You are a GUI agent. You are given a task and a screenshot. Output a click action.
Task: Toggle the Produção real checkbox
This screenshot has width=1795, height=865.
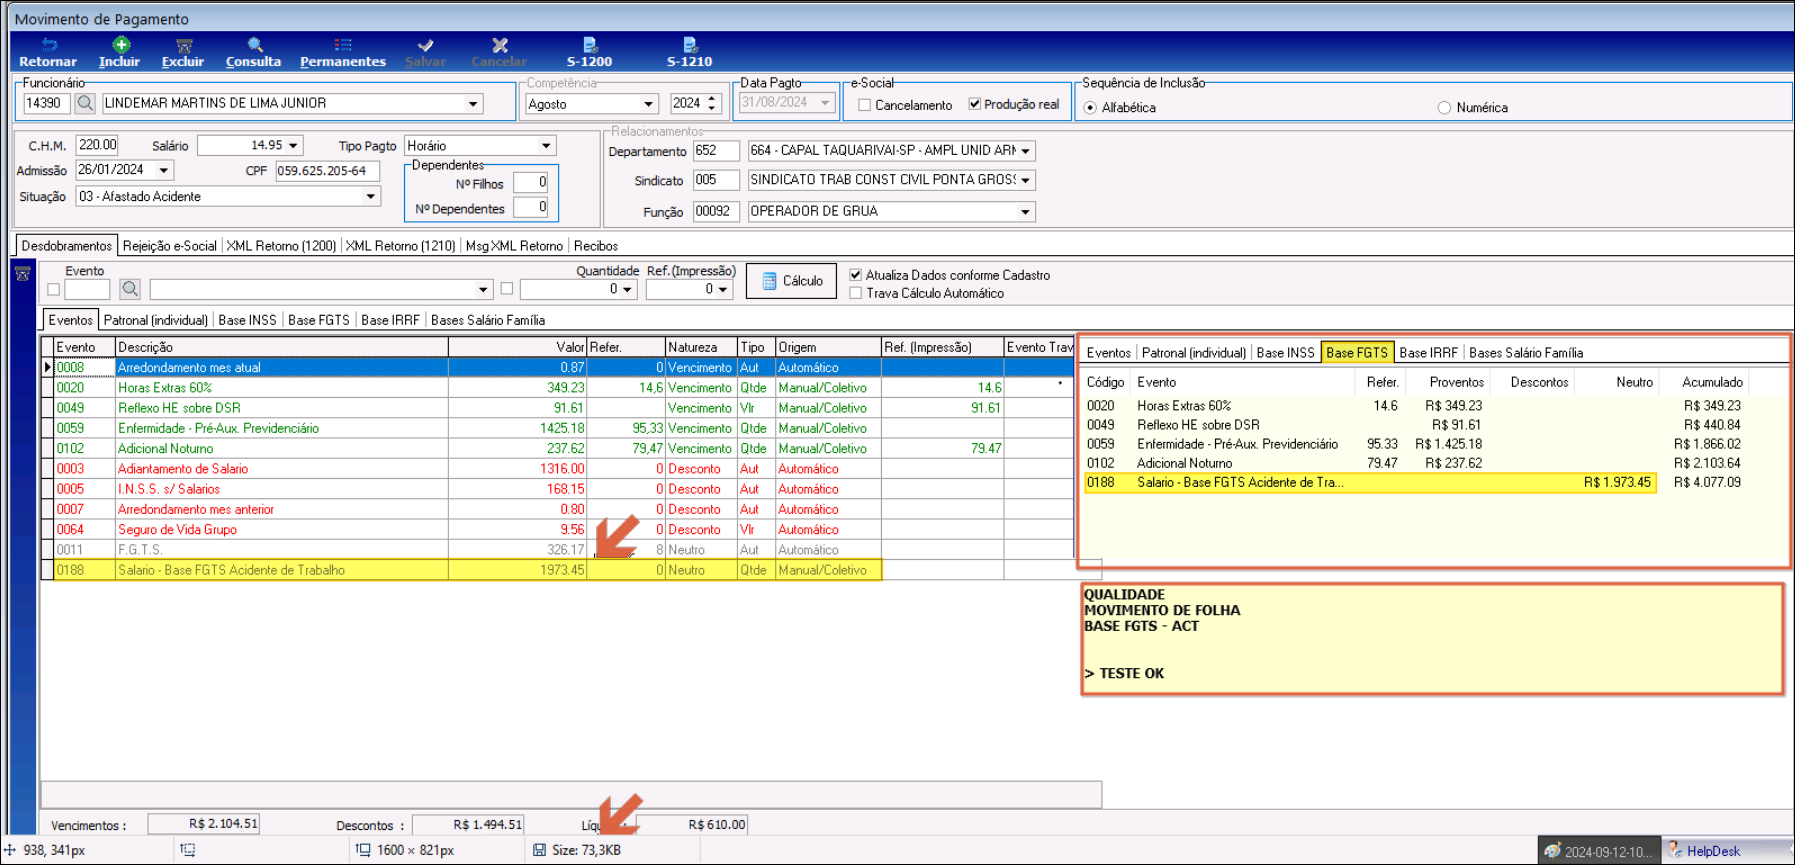(x=975, y=104)
